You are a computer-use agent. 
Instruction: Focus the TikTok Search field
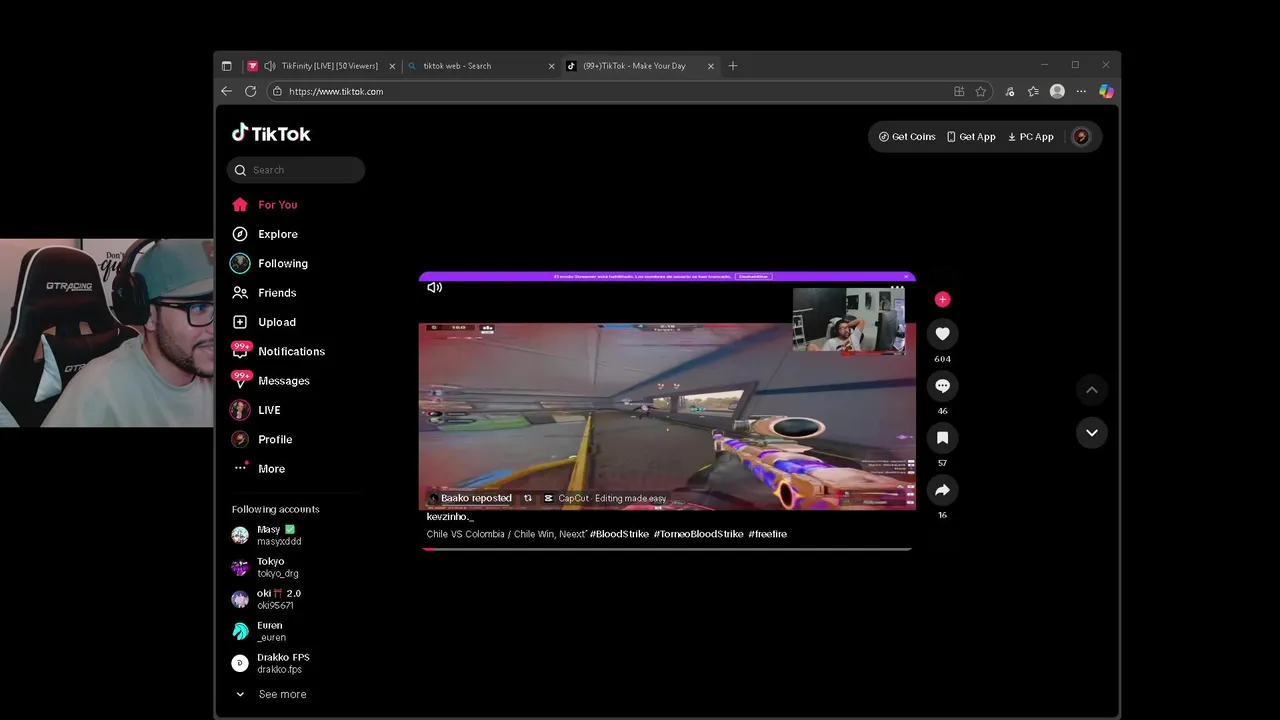pyautogui.click(x=296, y=170)
